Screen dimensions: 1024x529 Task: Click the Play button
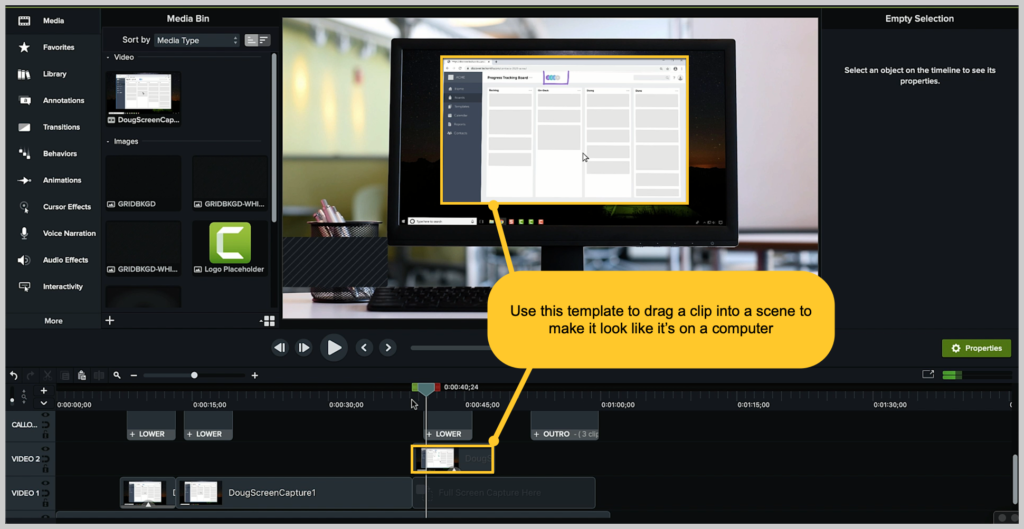(x=334, y=348)
